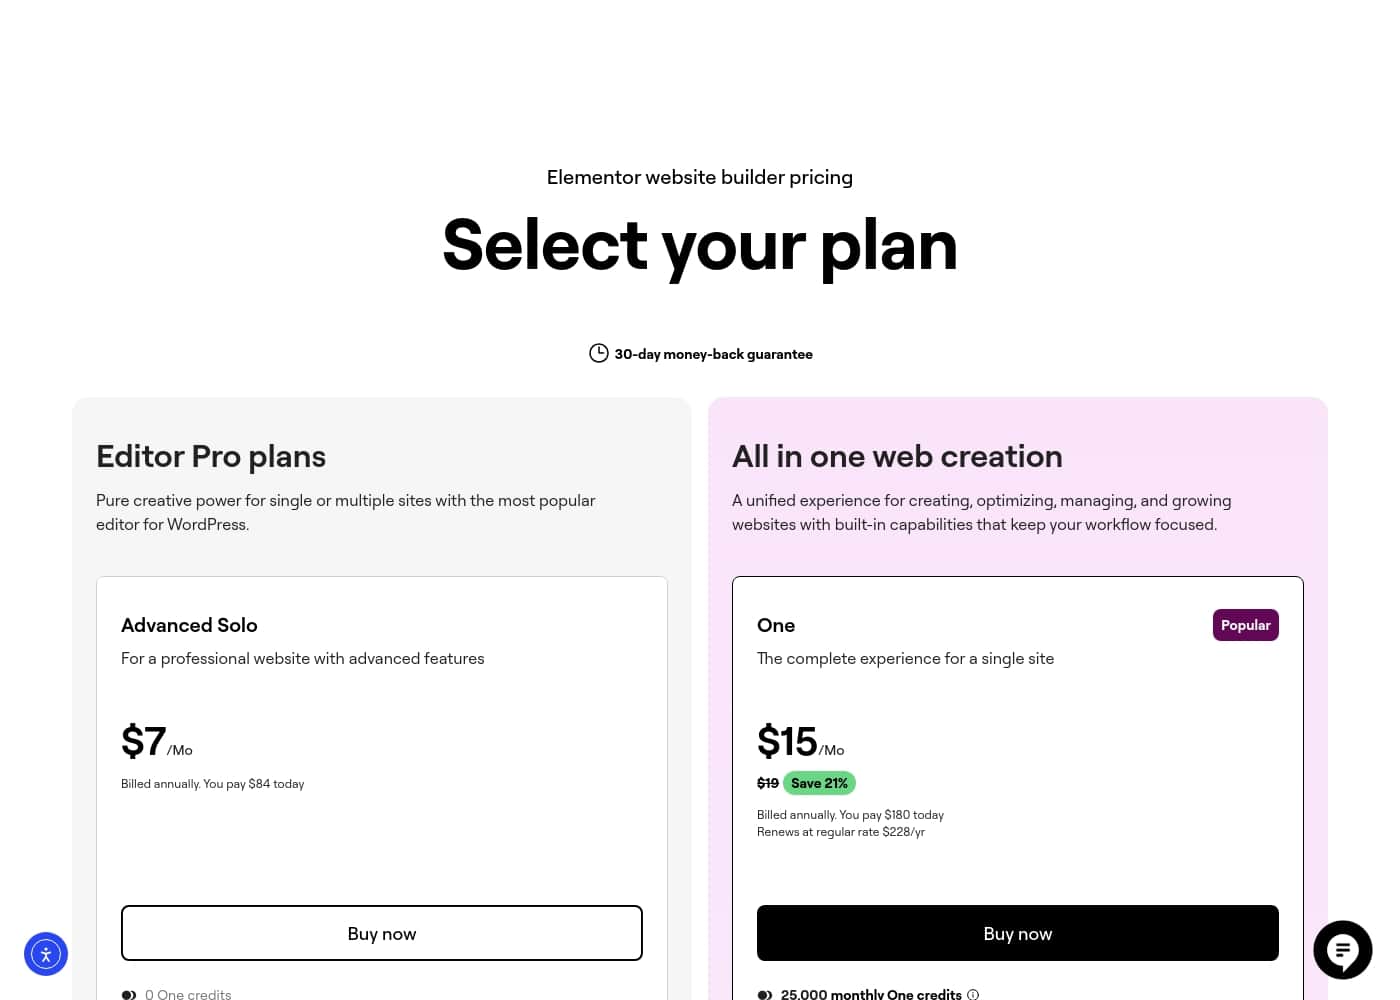Click the credits icon beside 0 One credits
Image resolution: width=1400 pixels, height=1000 pixels.
point(129,995)
